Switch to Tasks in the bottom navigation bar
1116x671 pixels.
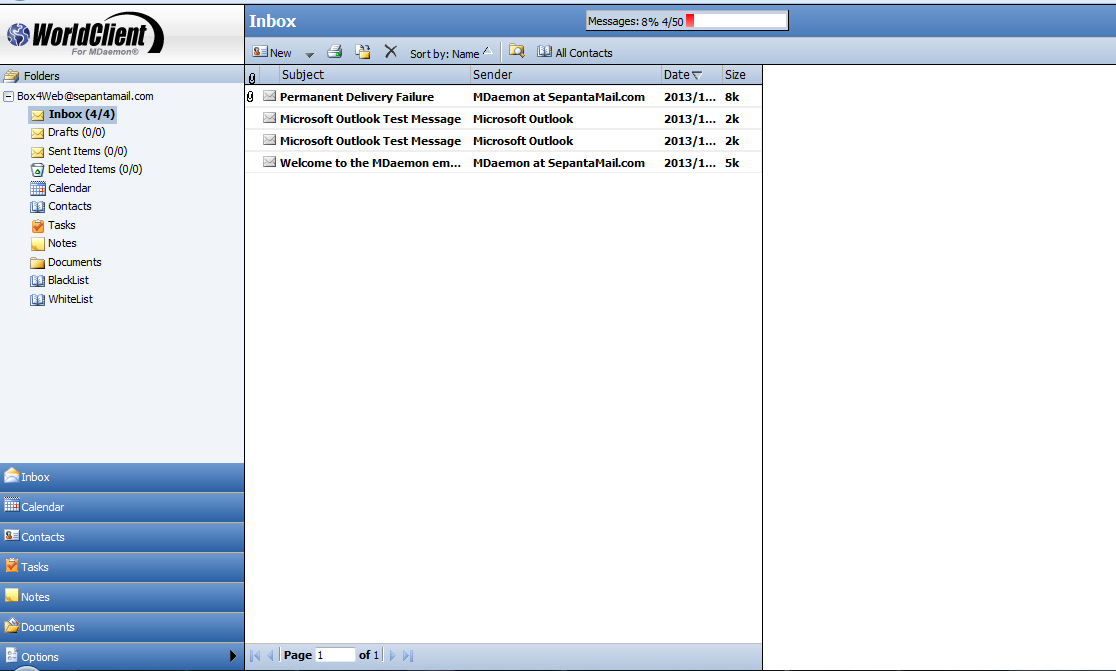122,566
